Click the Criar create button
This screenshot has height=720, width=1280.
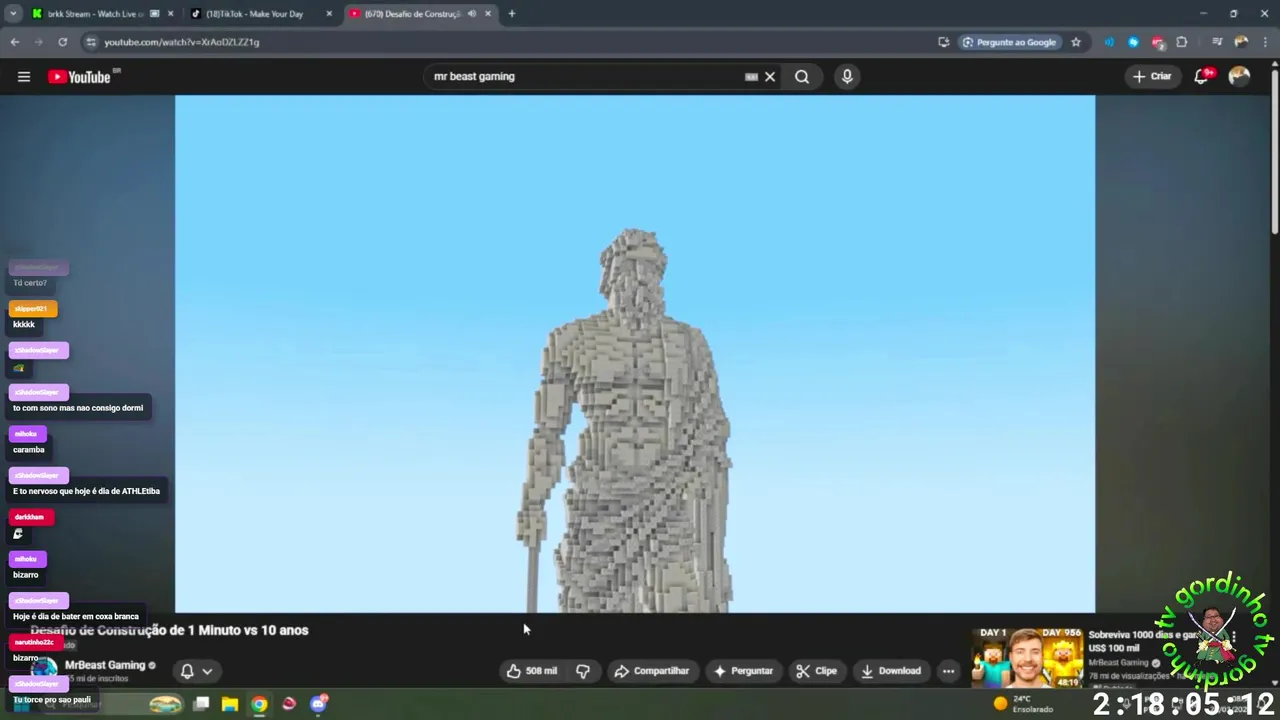[1151, 76]
